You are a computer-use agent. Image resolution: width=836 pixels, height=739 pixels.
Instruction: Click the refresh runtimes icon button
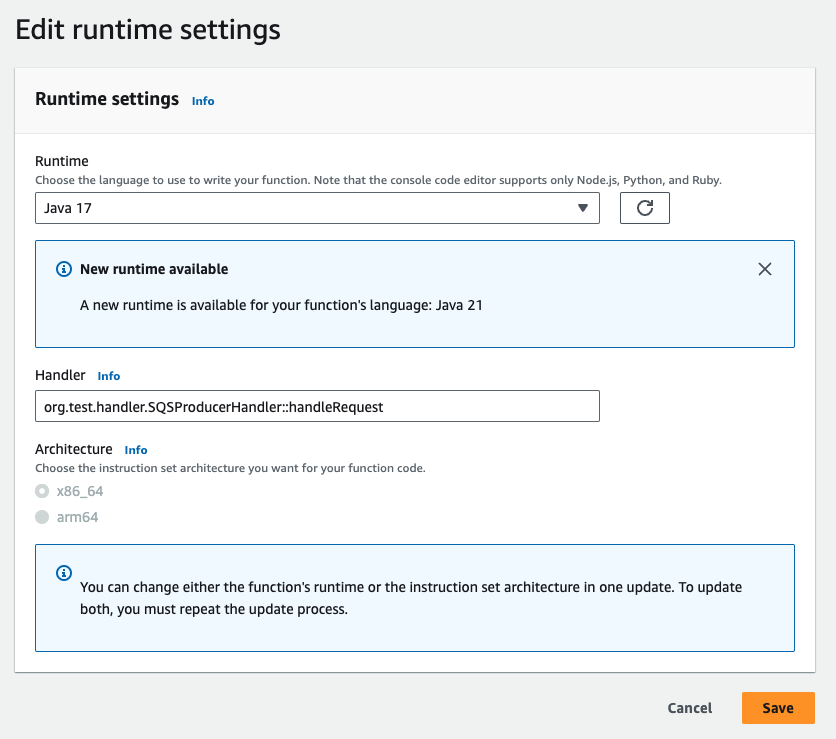644,208
